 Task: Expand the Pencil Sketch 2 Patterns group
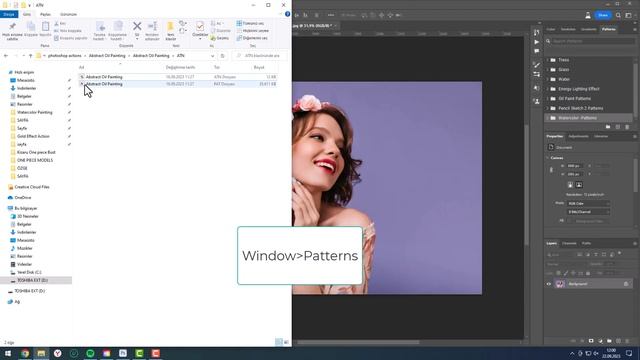coord(547,108)
